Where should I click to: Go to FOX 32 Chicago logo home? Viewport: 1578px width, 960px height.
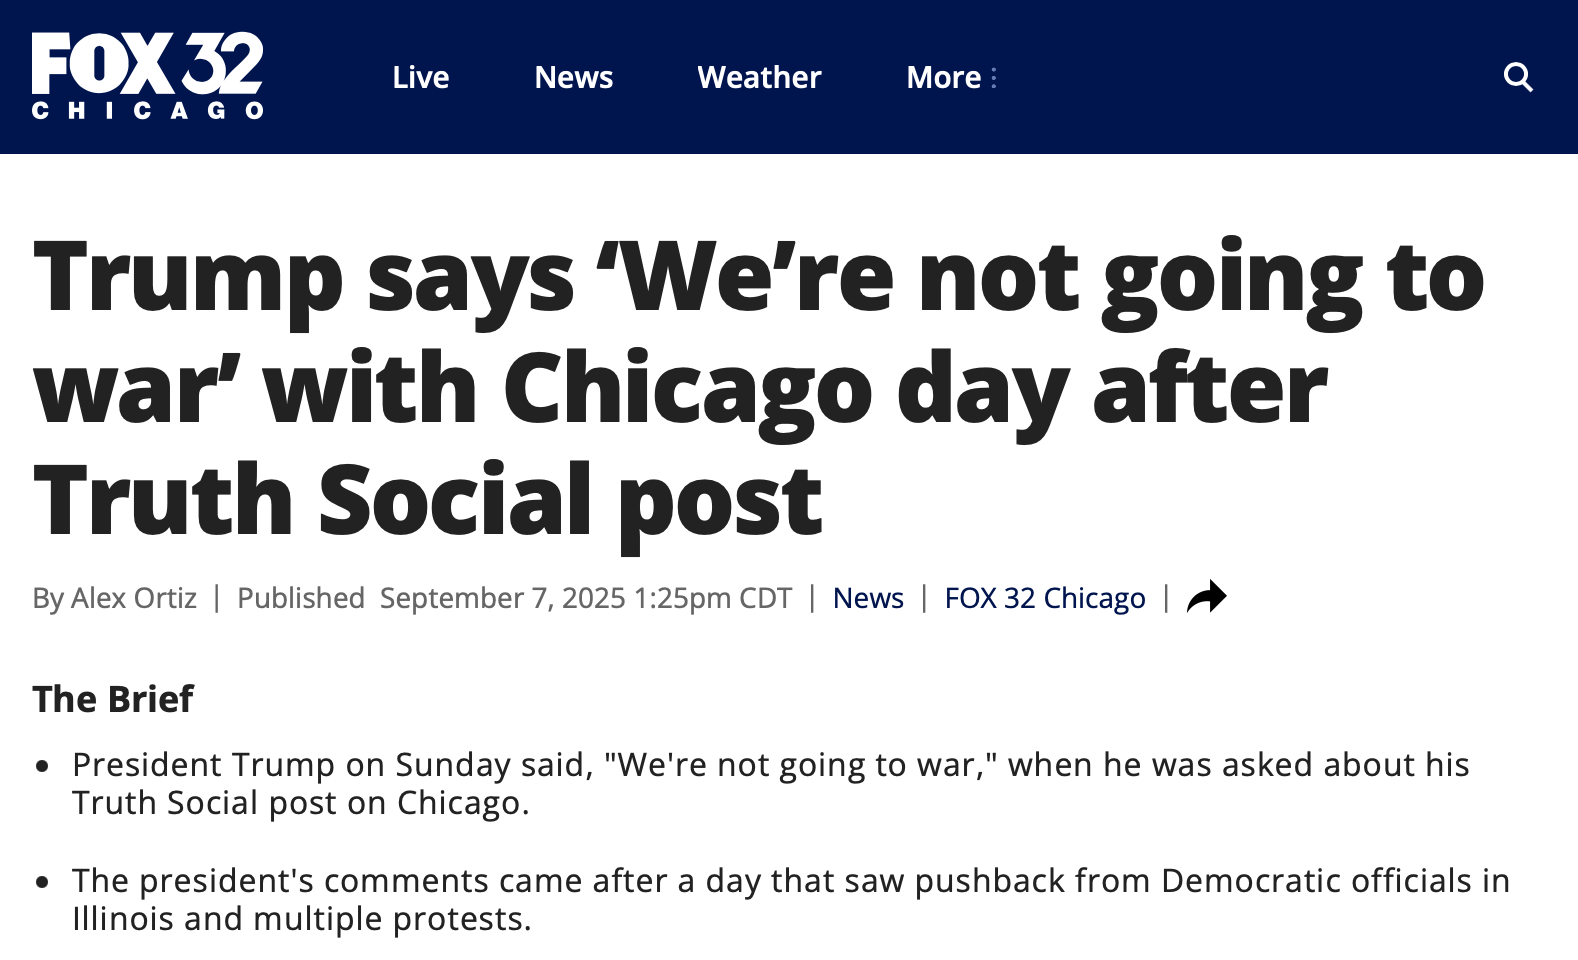[148, 76]
